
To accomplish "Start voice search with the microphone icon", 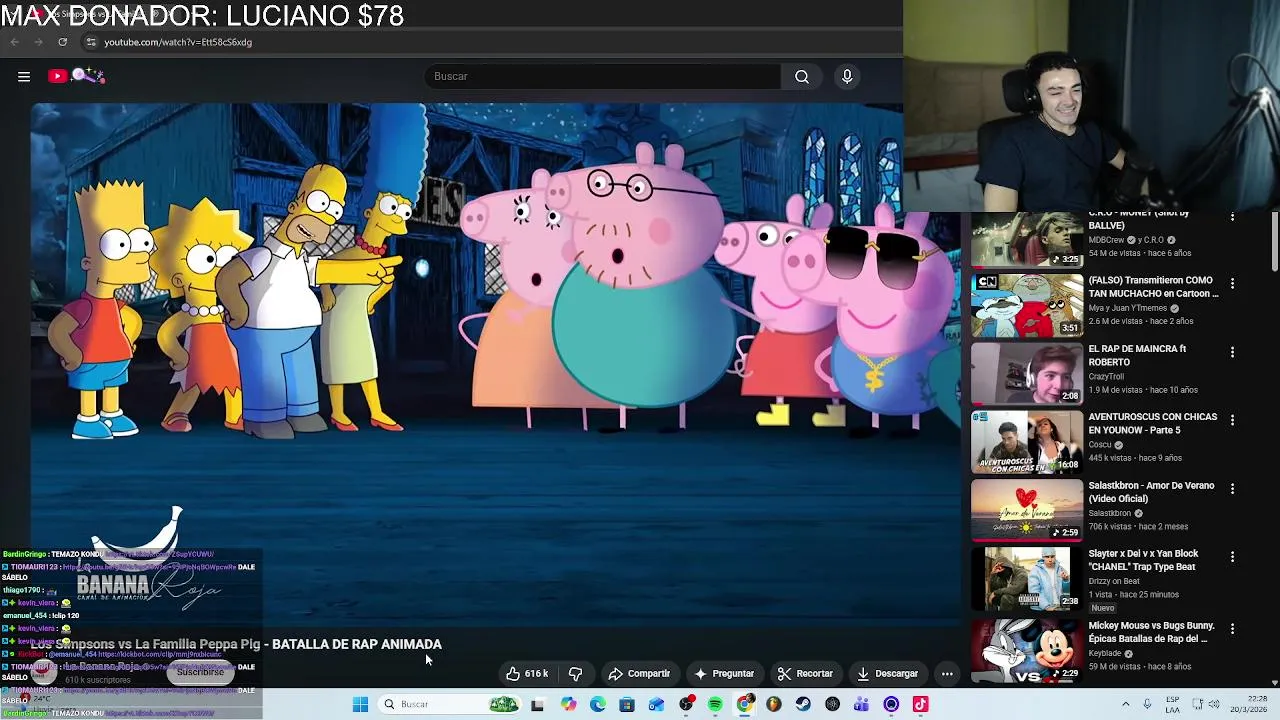I will pyautogui.click(x=847, y=76).
